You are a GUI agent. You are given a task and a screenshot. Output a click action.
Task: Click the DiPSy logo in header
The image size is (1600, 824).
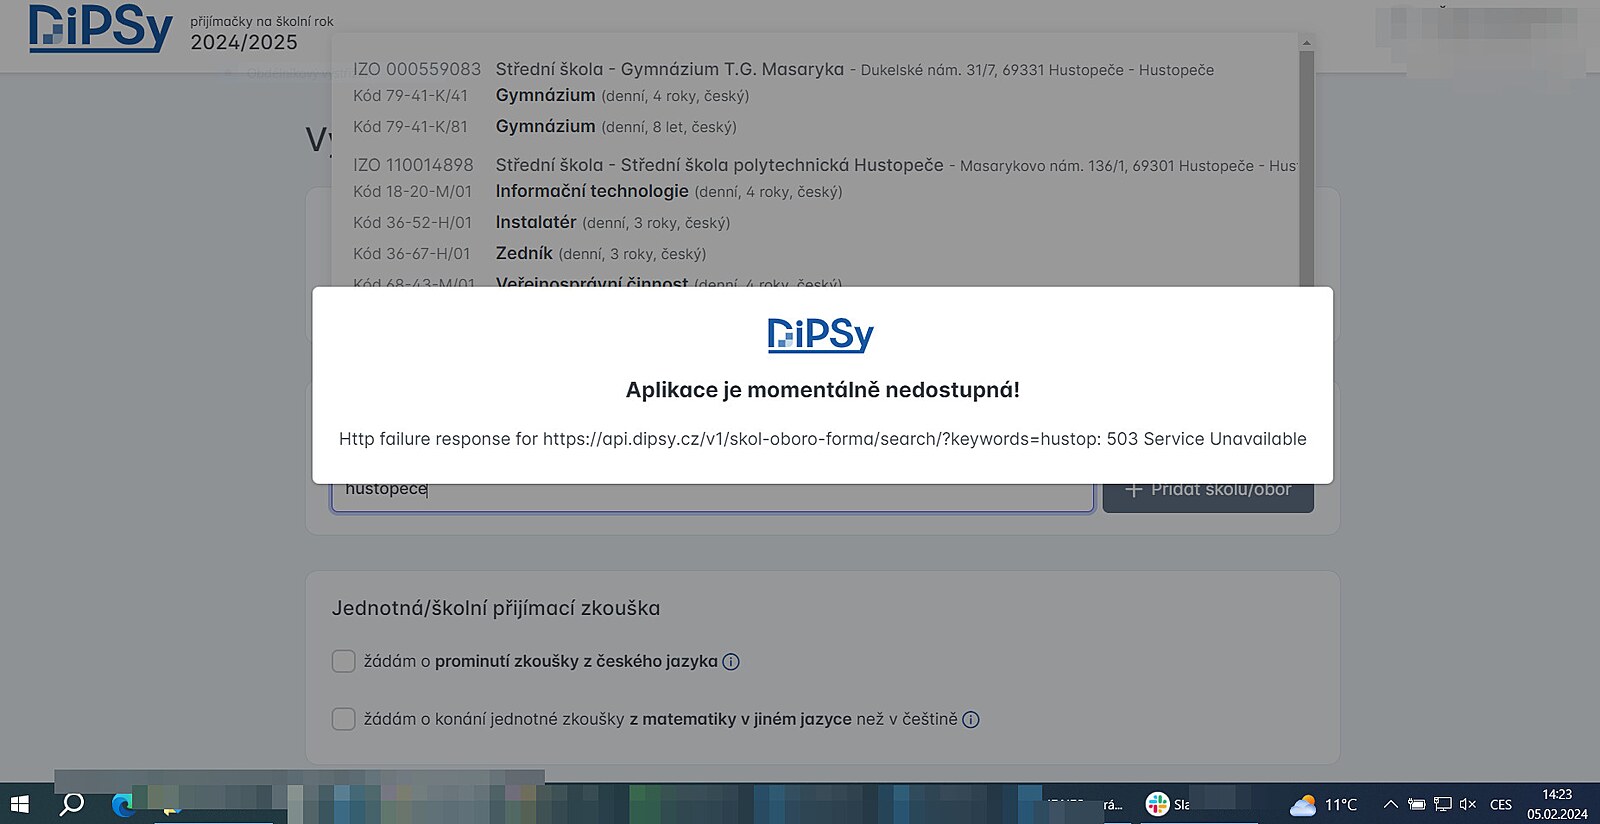100,28
